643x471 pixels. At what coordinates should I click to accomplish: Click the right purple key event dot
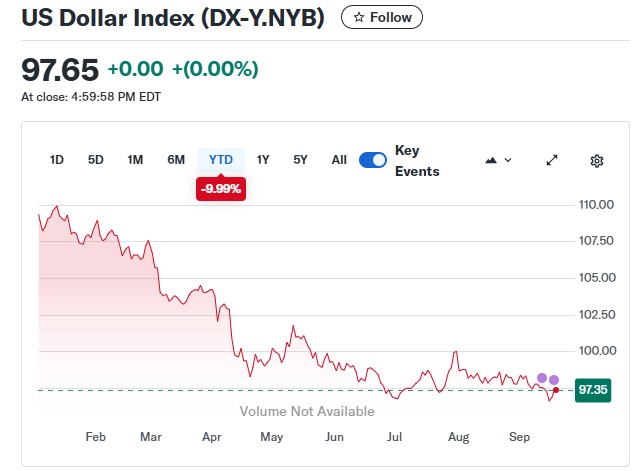(x=554, y=380)
